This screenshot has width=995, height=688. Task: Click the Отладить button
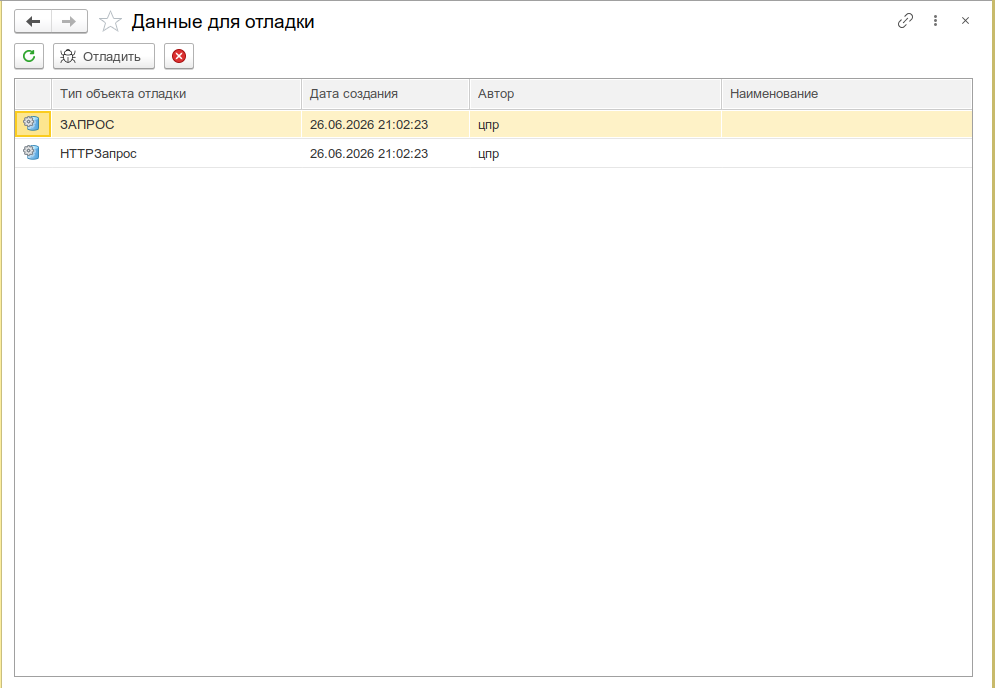(x=104, y=56)
